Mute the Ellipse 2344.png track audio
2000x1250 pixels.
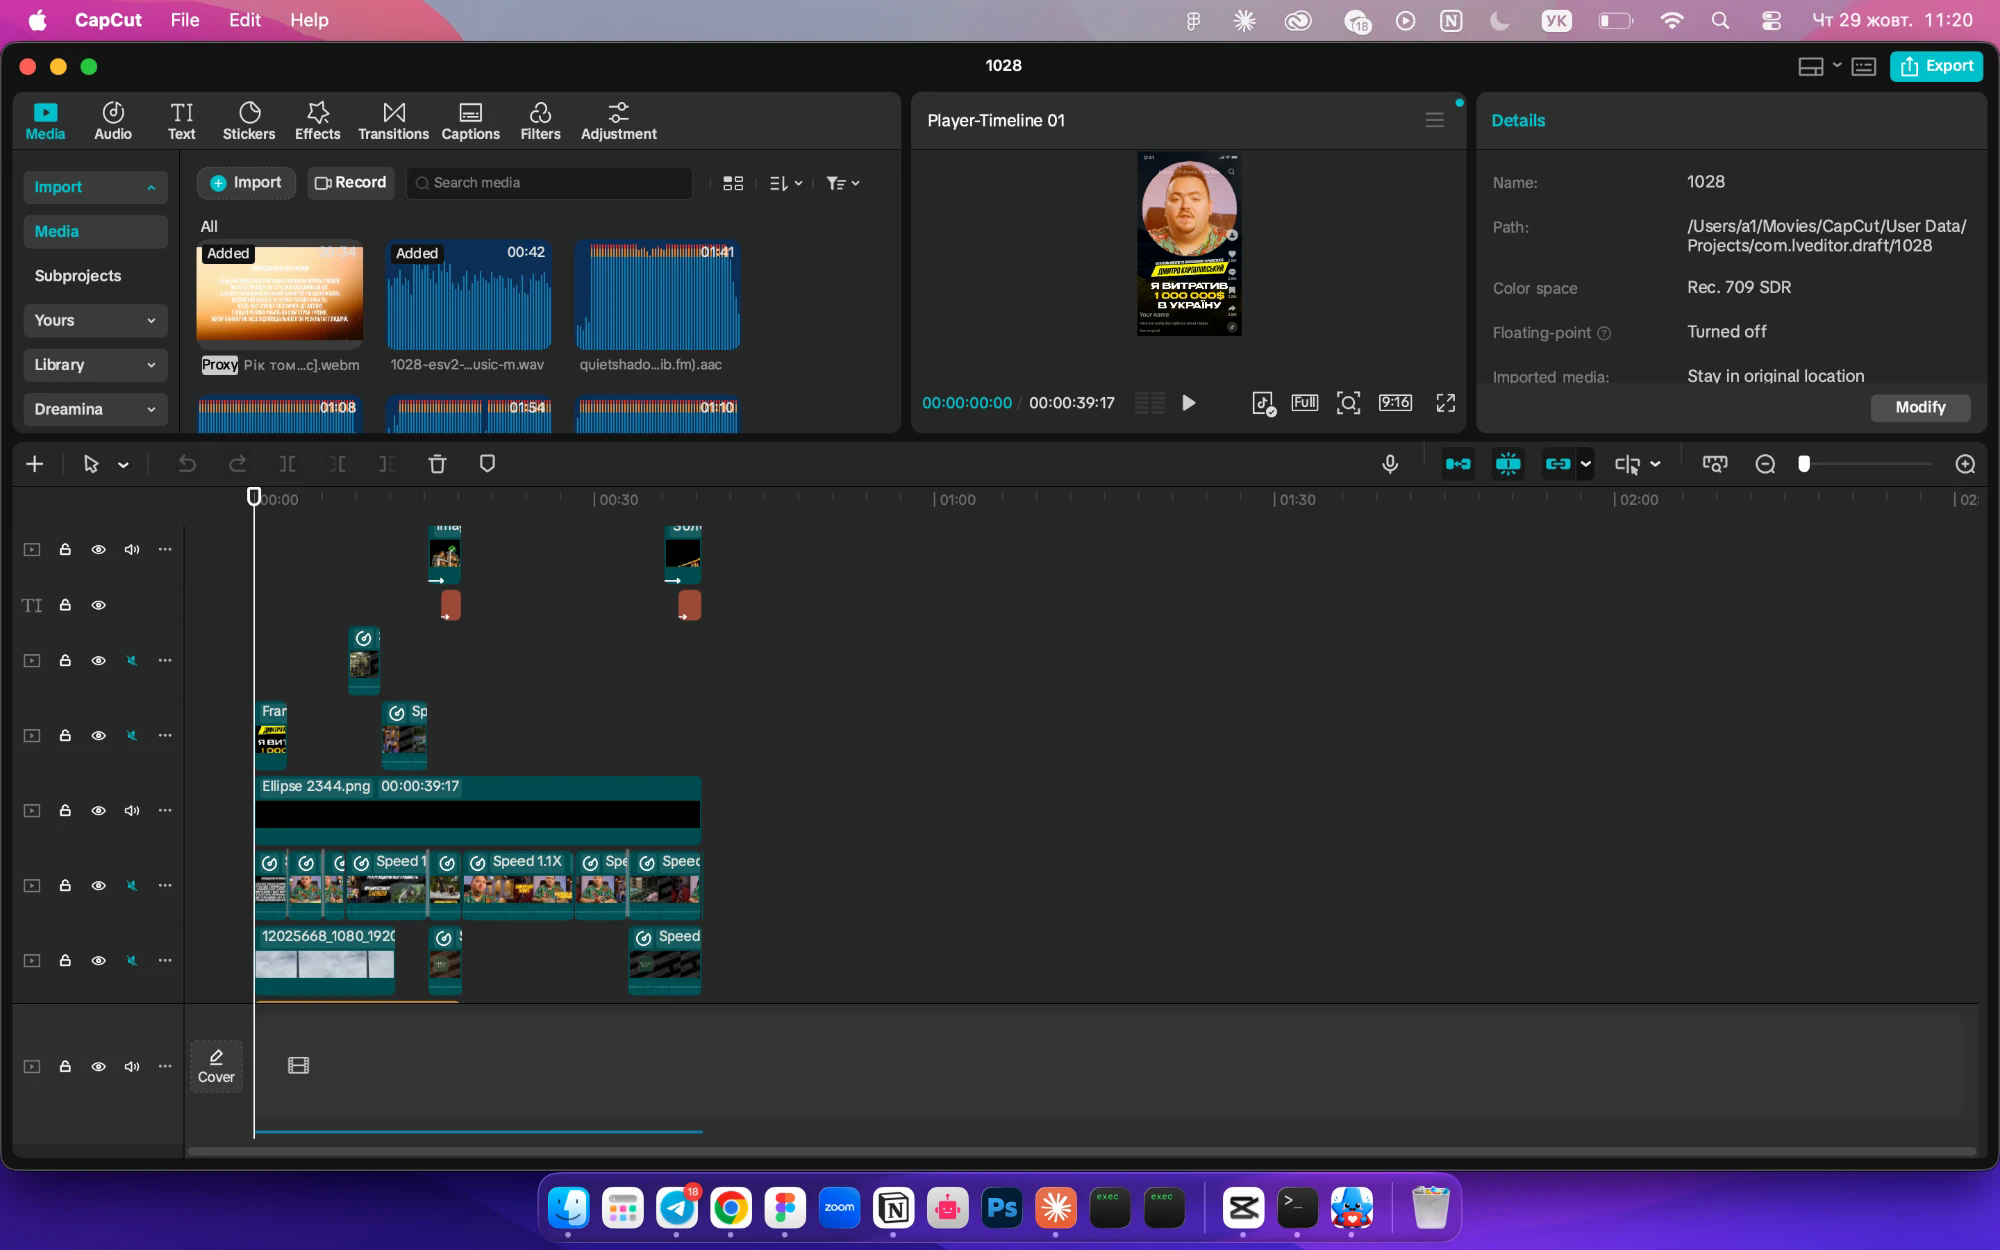pos(131,811)
